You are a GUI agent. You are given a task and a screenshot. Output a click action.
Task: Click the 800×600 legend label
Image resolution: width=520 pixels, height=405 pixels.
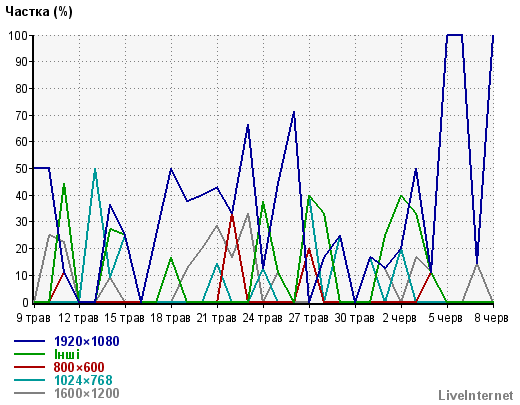79,367
